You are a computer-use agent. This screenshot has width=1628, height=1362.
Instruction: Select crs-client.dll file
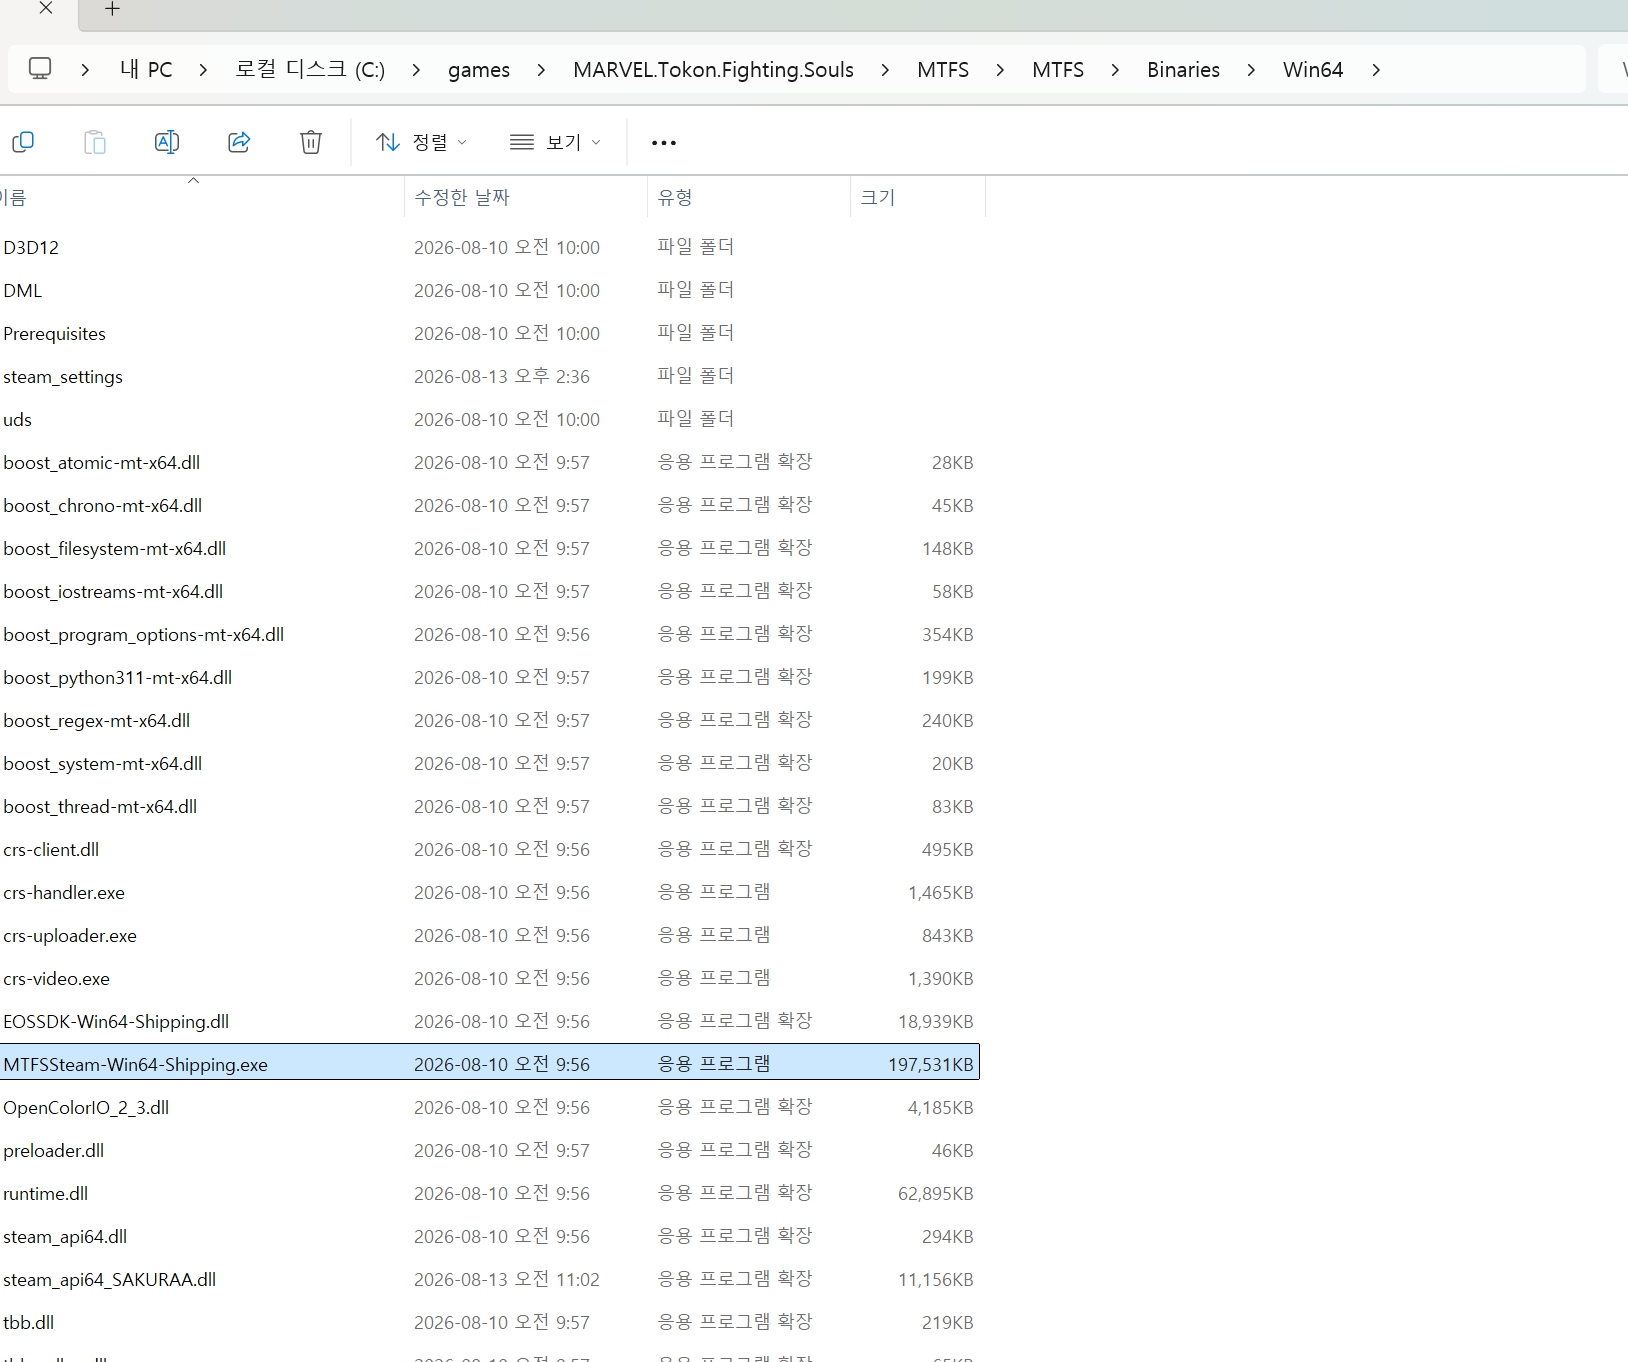(490, 849)
